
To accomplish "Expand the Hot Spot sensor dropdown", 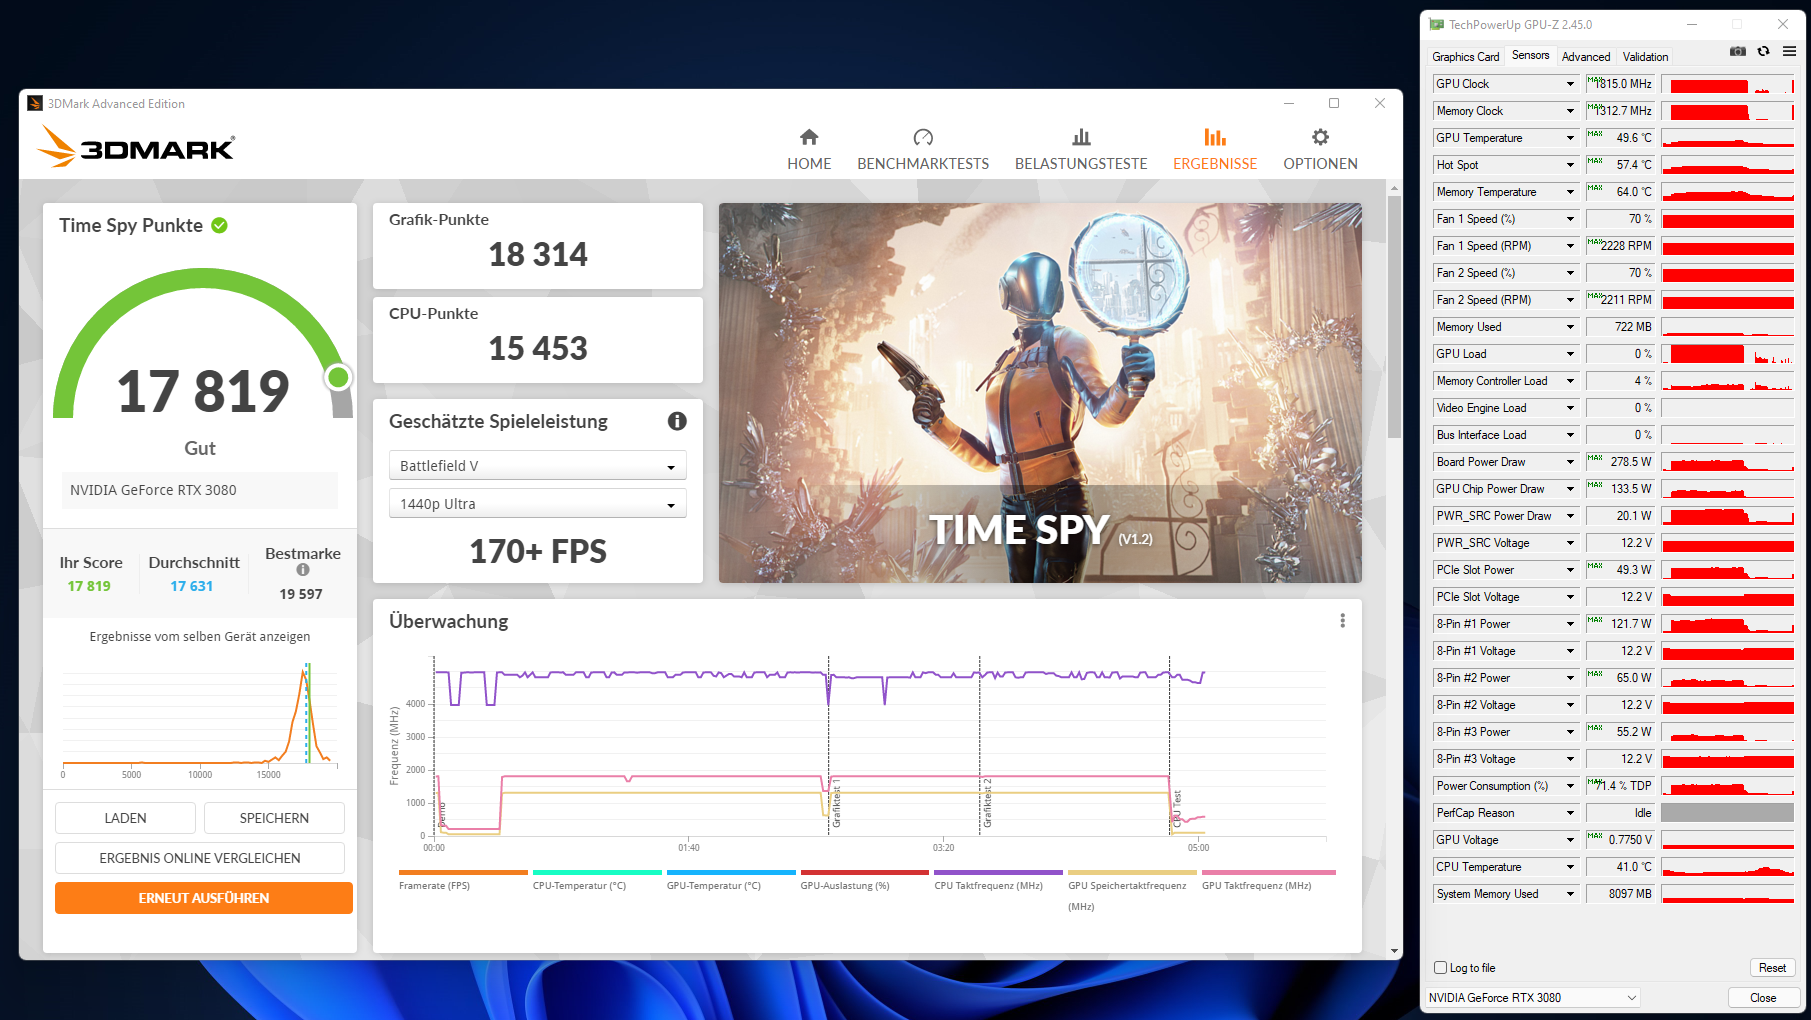I will (x=1570, y=165).
